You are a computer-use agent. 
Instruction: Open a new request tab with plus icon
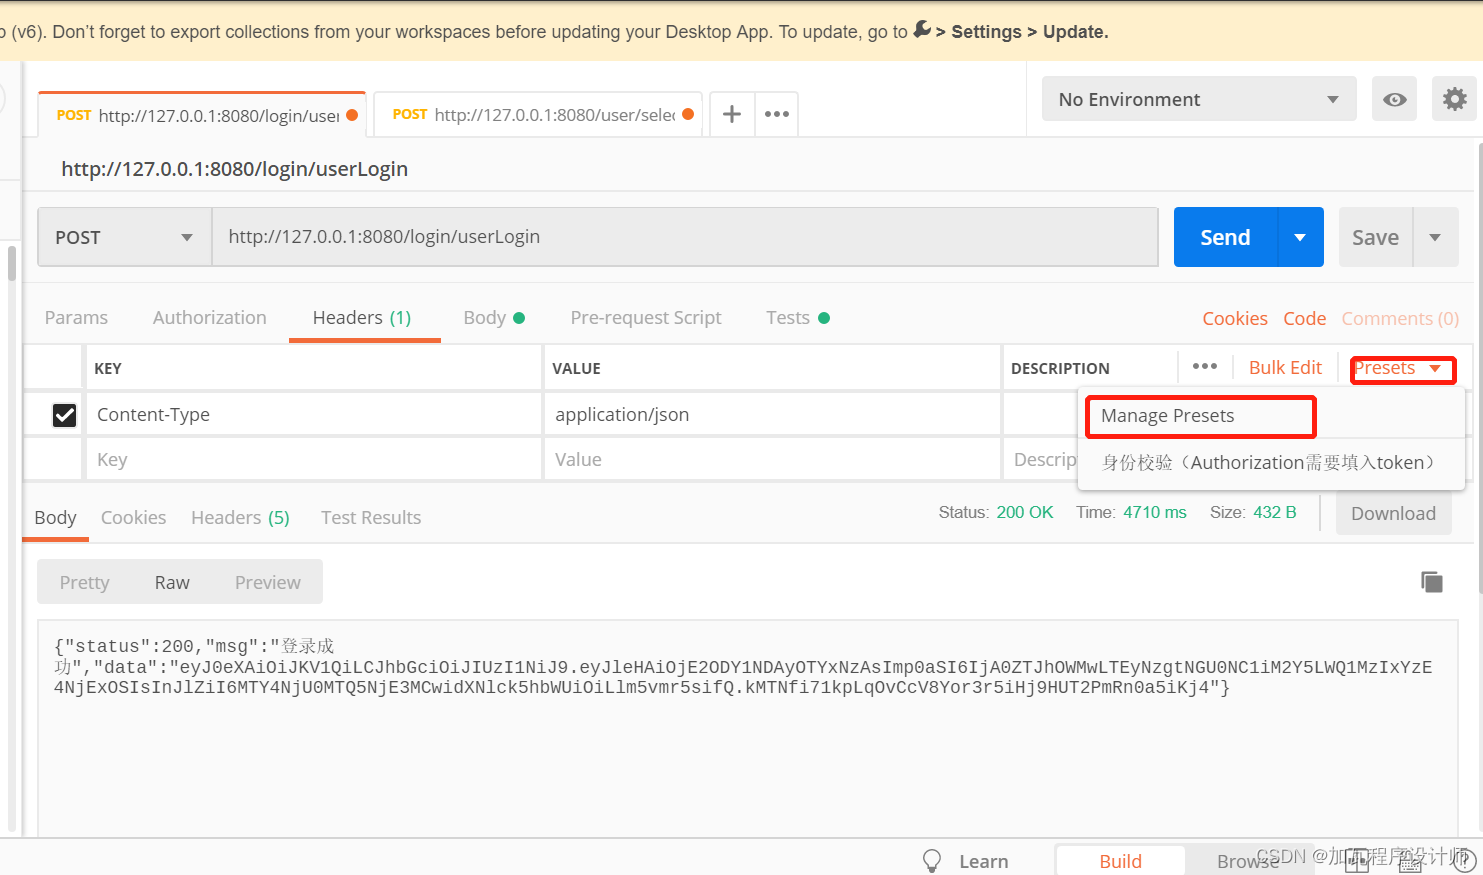732,114
